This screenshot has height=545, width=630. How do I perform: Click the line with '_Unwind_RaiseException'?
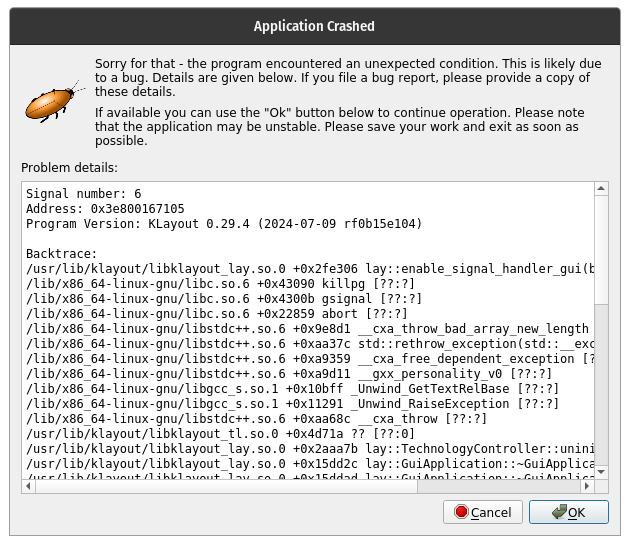click(x=292, y=404)
